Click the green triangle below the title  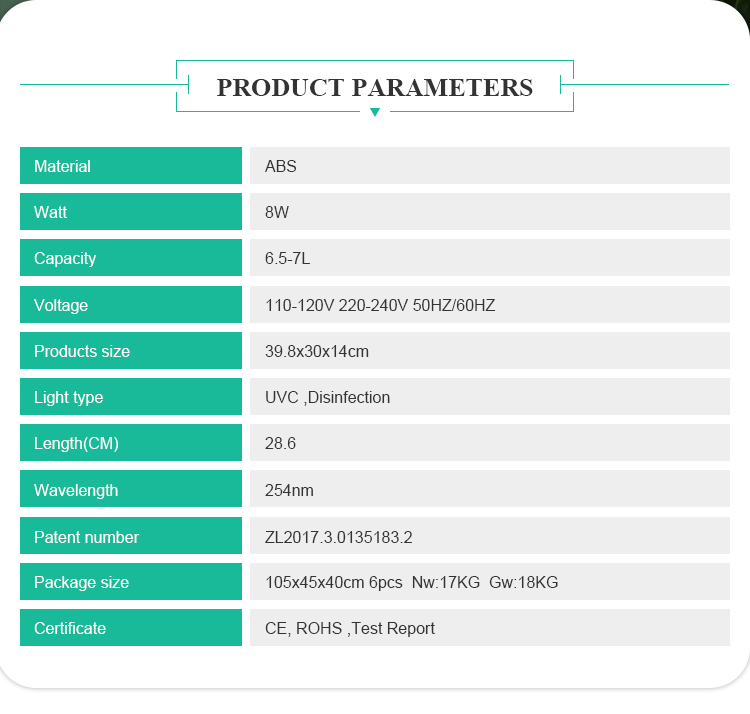click(375, 112)
